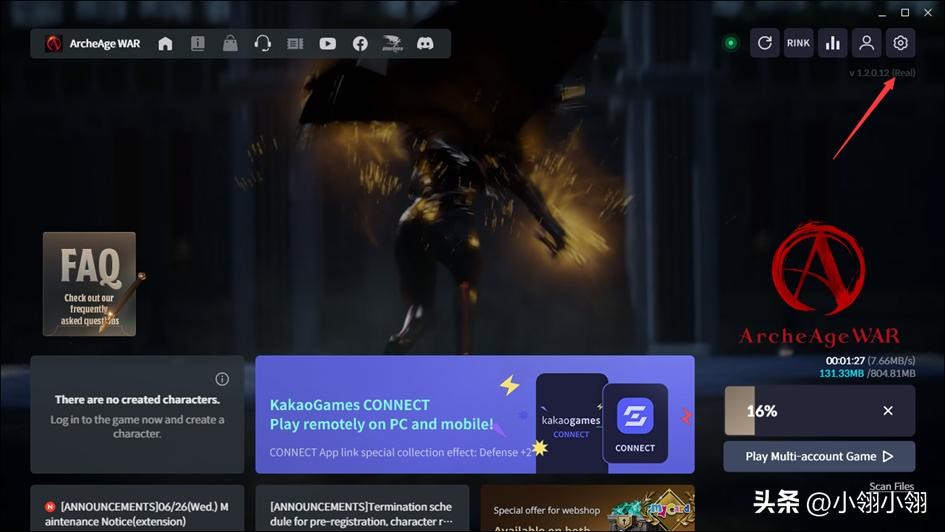Cancel the download with X button
Viewport: 945px width, 532px height.
click(x=888, y=411)
